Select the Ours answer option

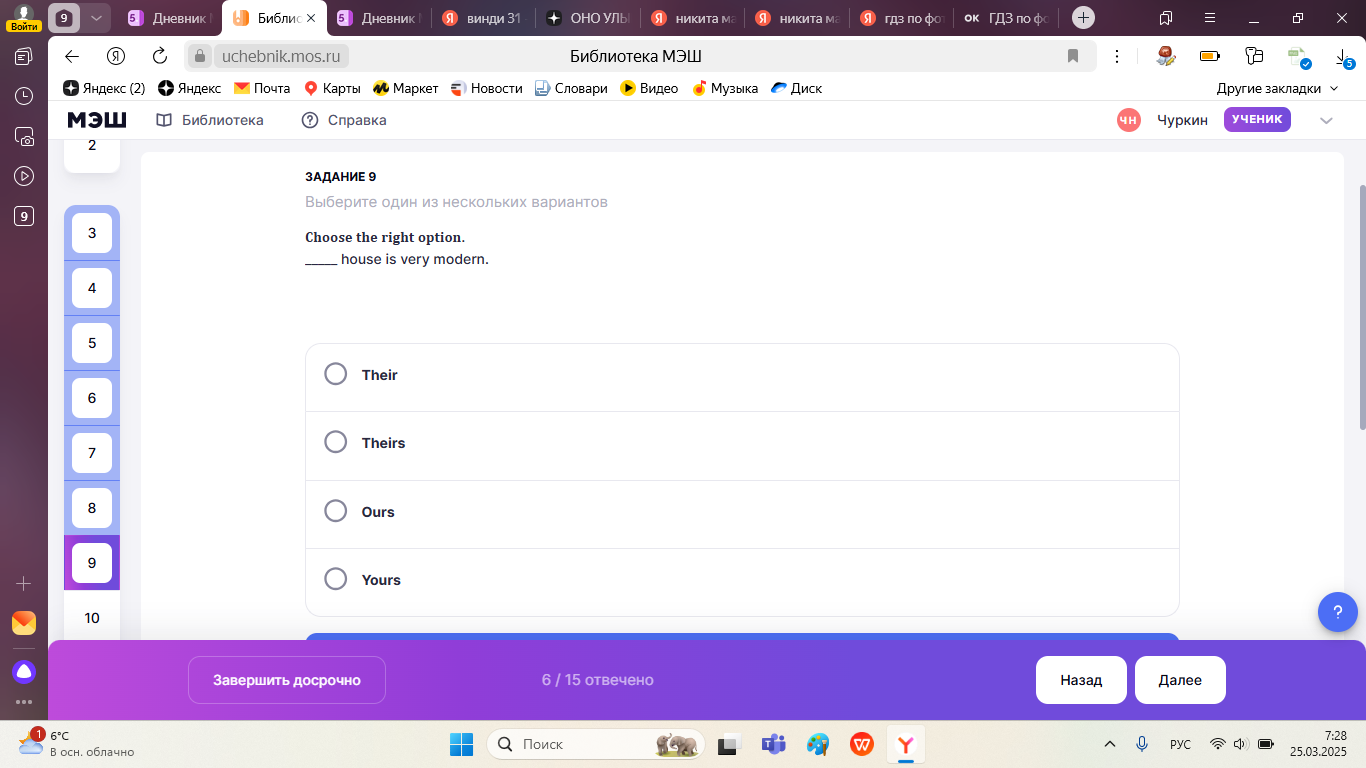click(336, 511)
